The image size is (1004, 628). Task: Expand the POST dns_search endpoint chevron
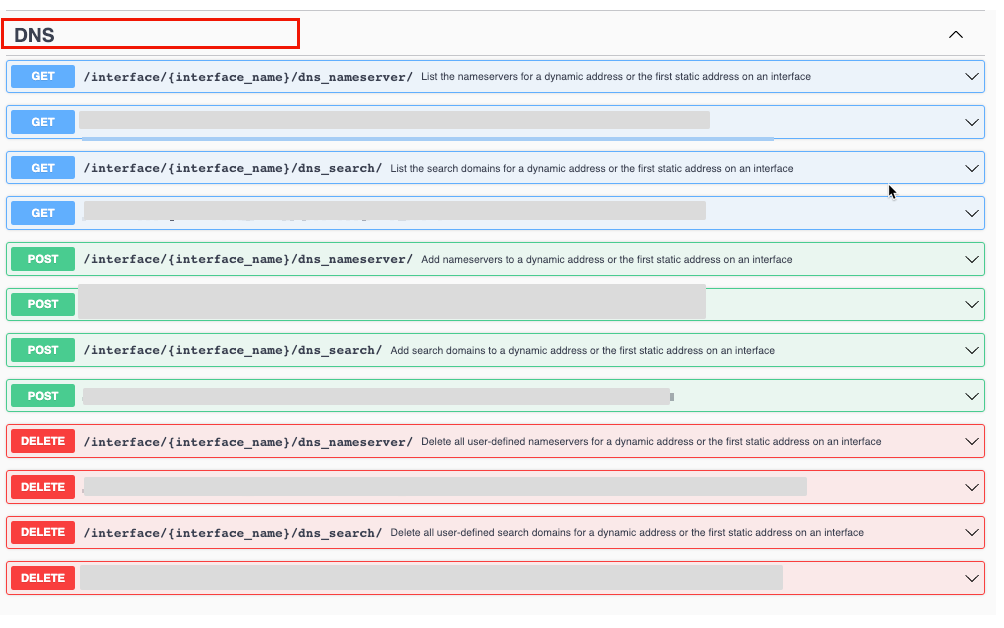point(971,350)
